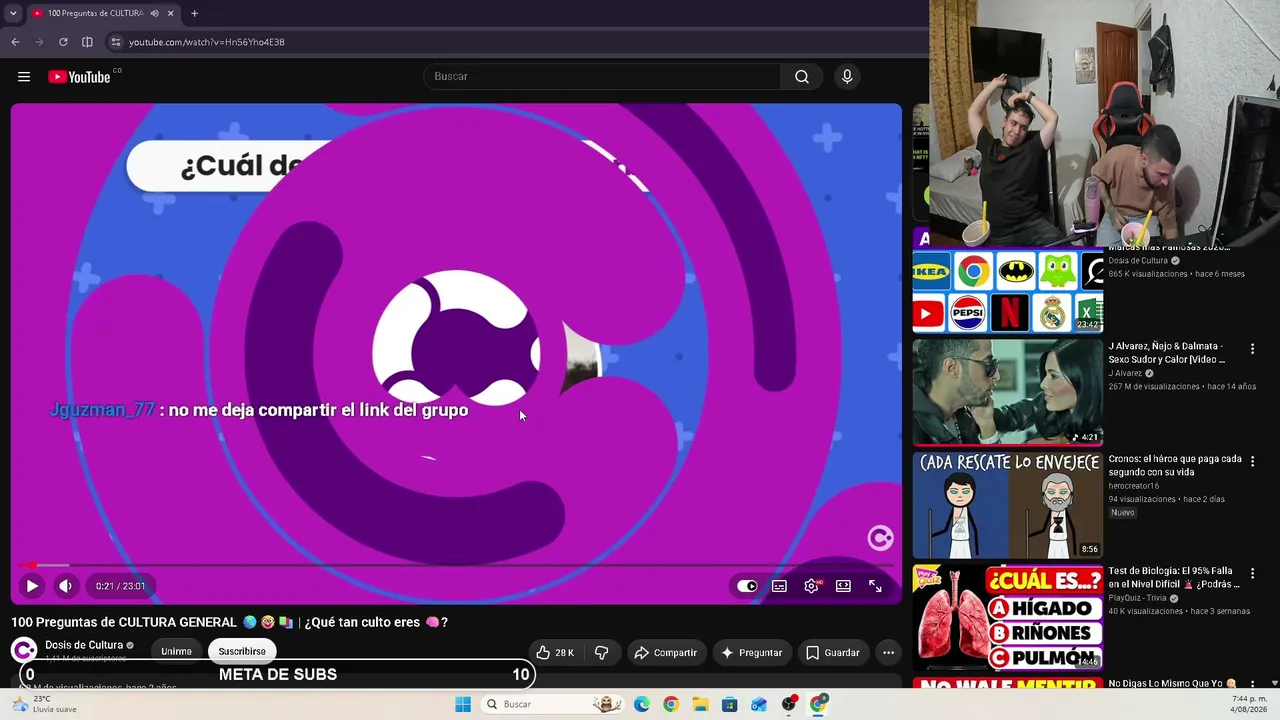Open options menu for J Alvarez video

coord(1252,349)
